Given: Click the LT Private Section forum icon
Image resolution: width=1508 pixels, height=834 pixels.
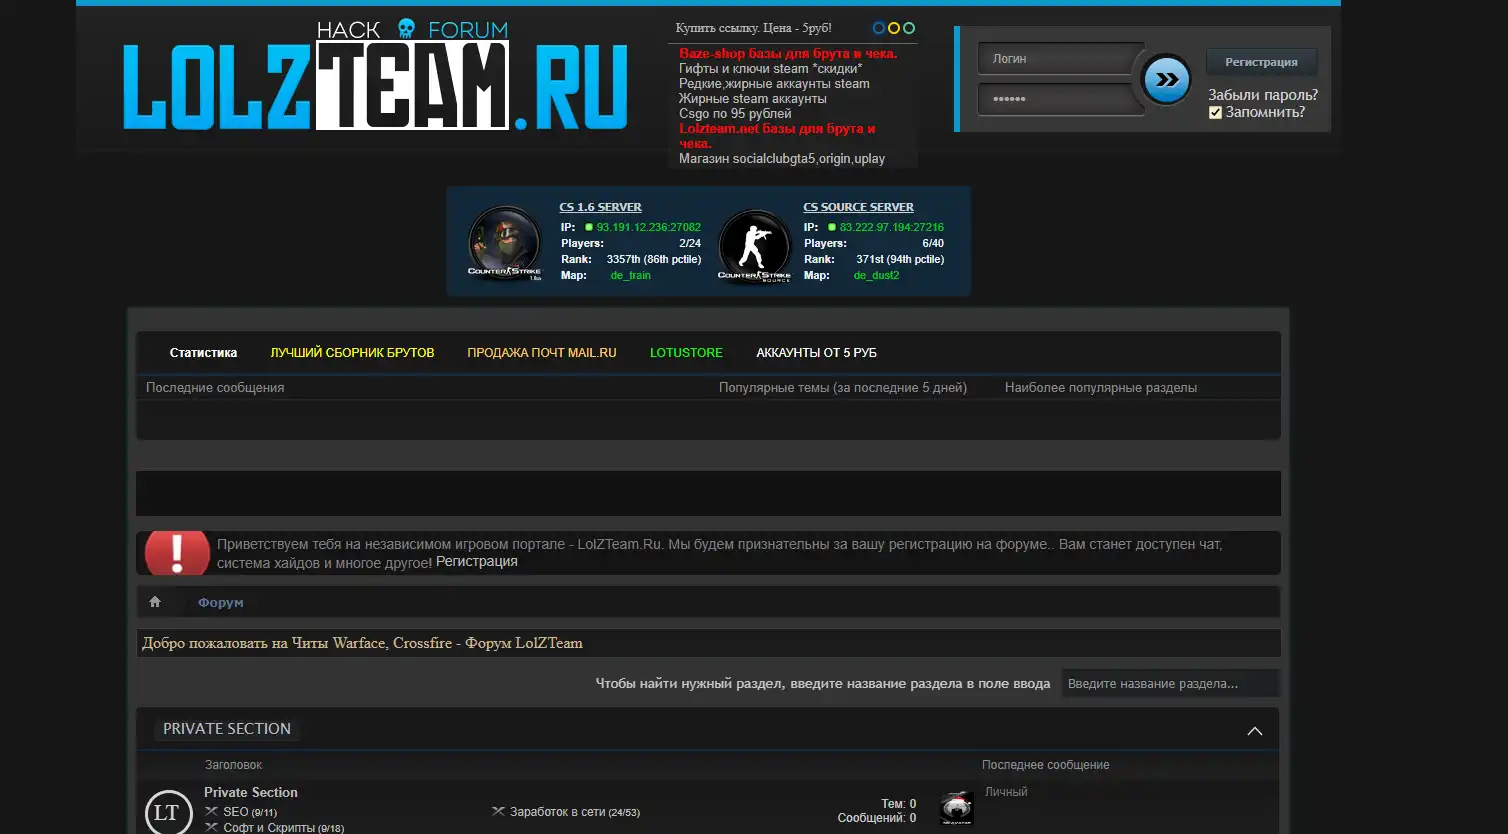Looking at the screenshot, I should [167, 812].
